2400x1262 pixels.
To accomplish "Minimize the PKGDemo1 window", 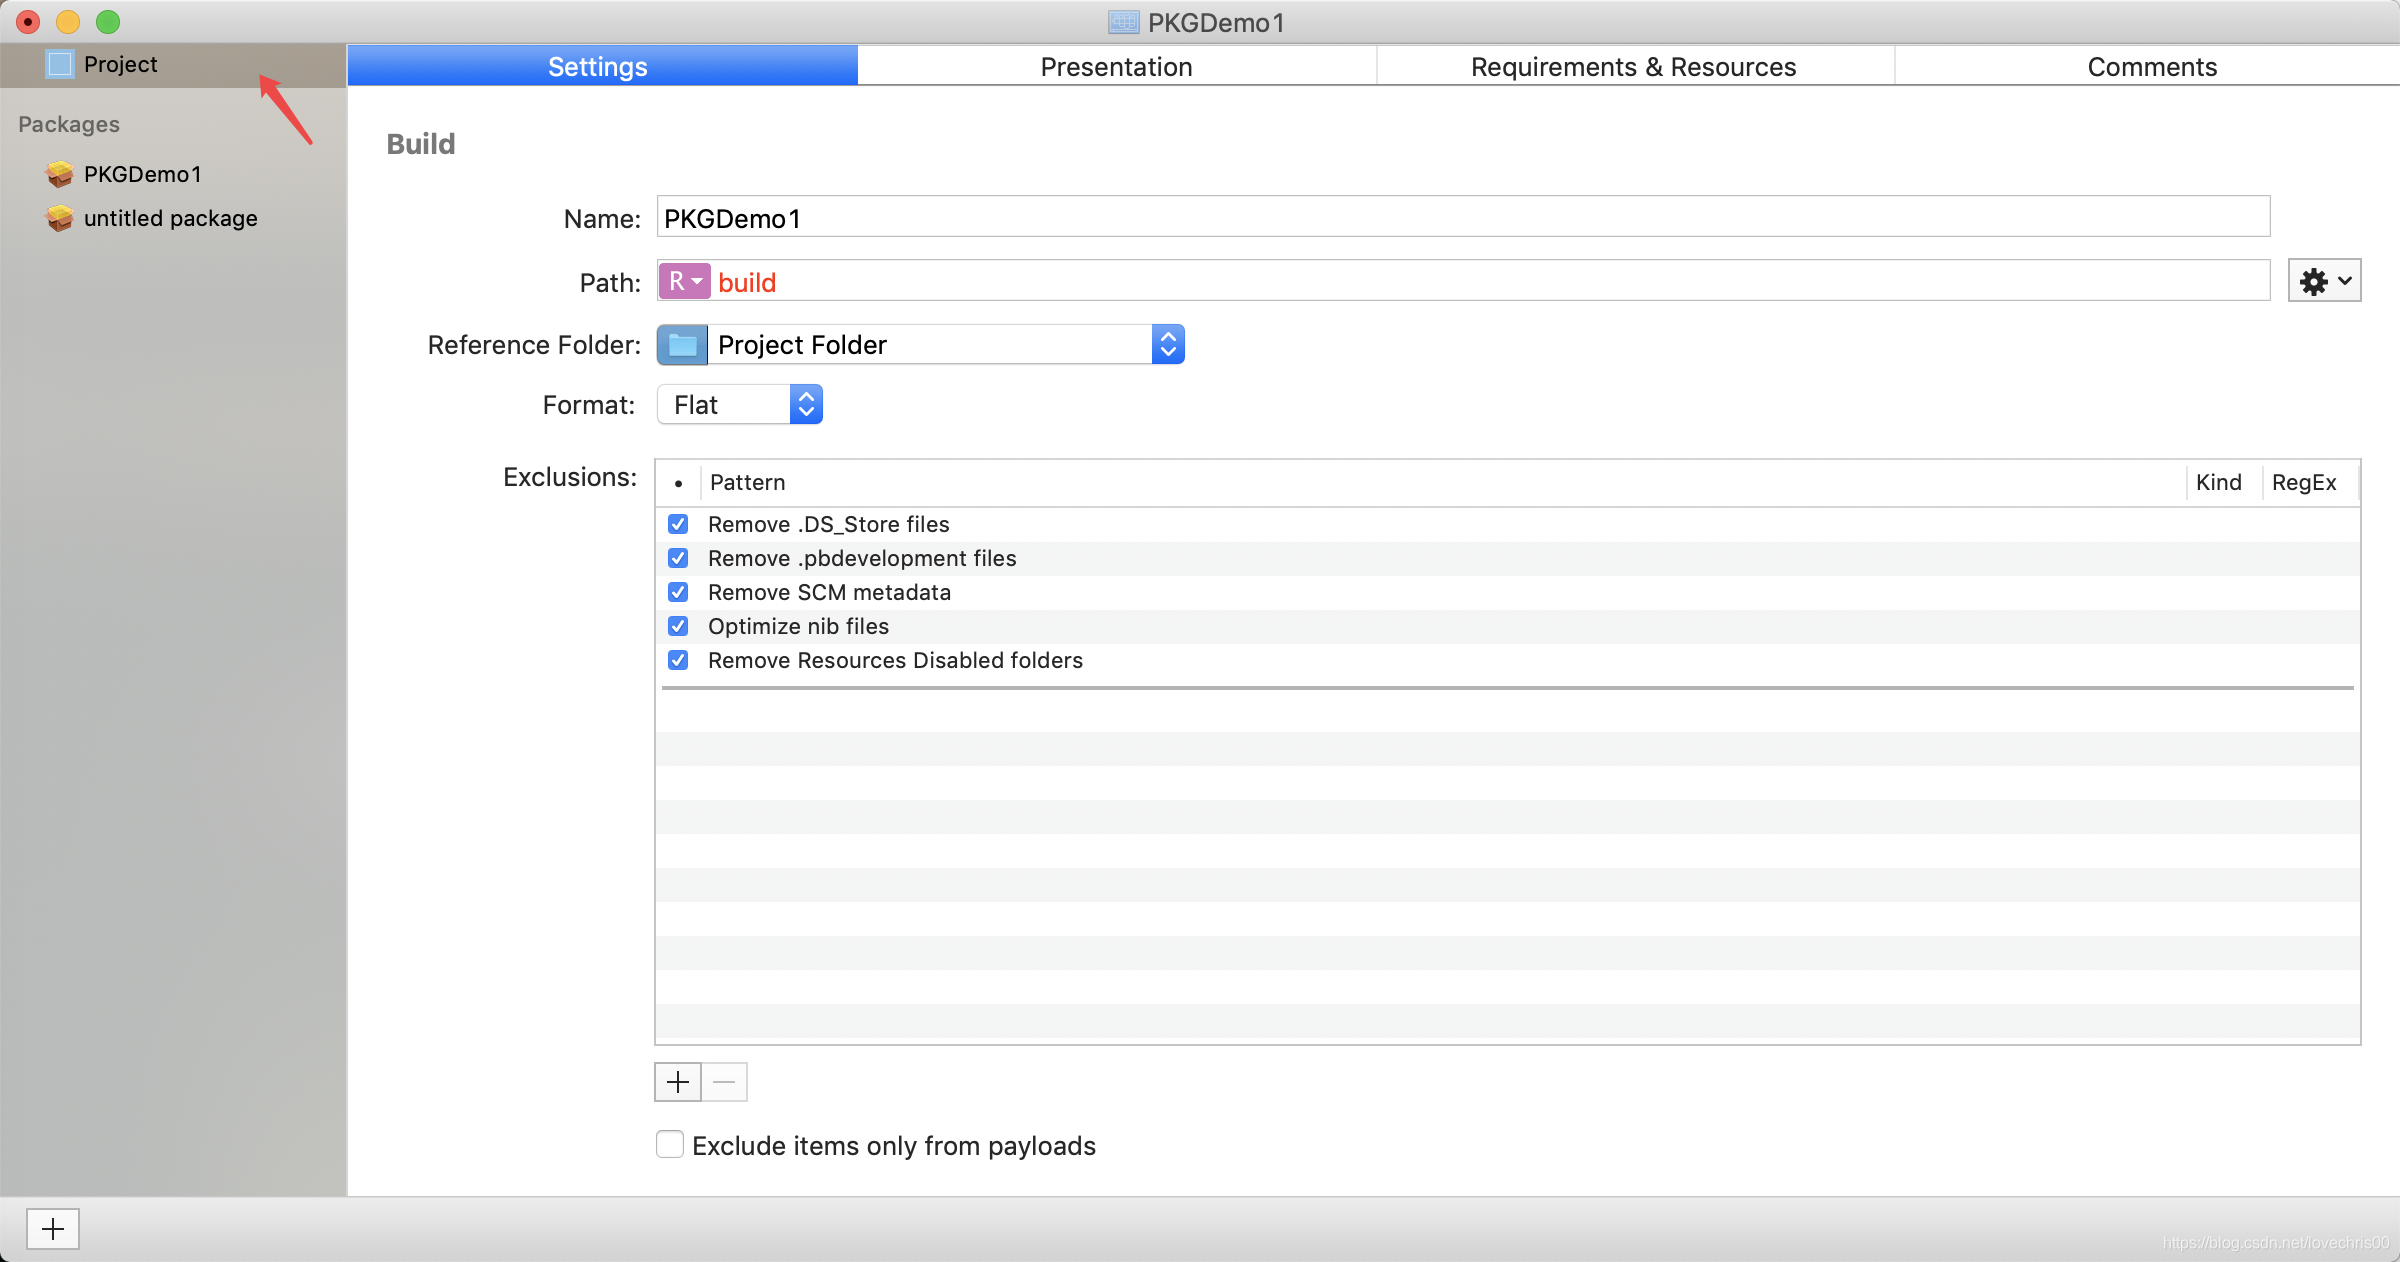I will 68,22.
